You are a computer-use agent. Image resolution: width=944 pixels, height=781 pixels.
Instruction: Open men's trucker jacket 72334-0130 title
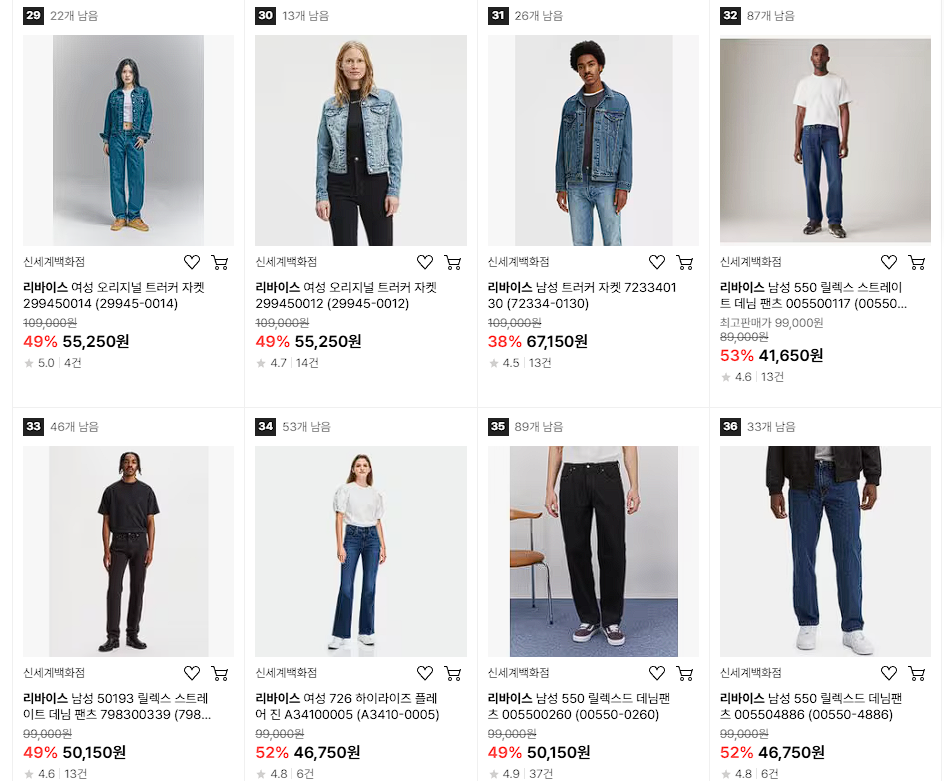pos(582,296)
